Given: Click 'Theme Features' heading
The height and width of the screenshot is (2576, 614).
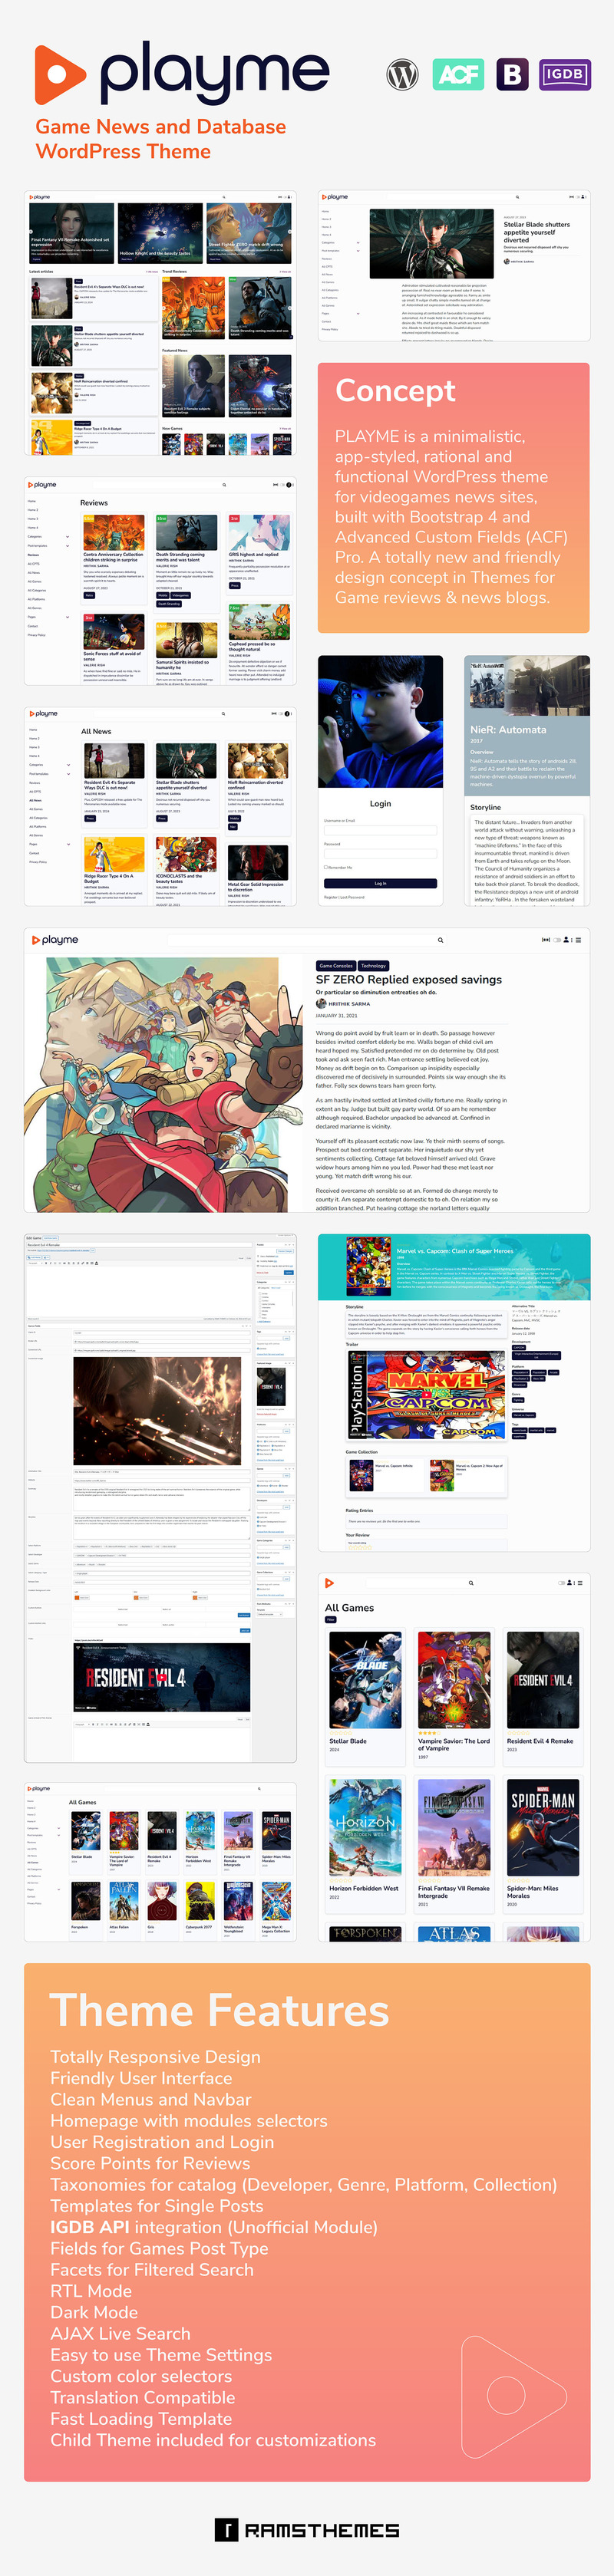Looking at the screenshot, I should pyautogui.click(x=220, y=2010).
